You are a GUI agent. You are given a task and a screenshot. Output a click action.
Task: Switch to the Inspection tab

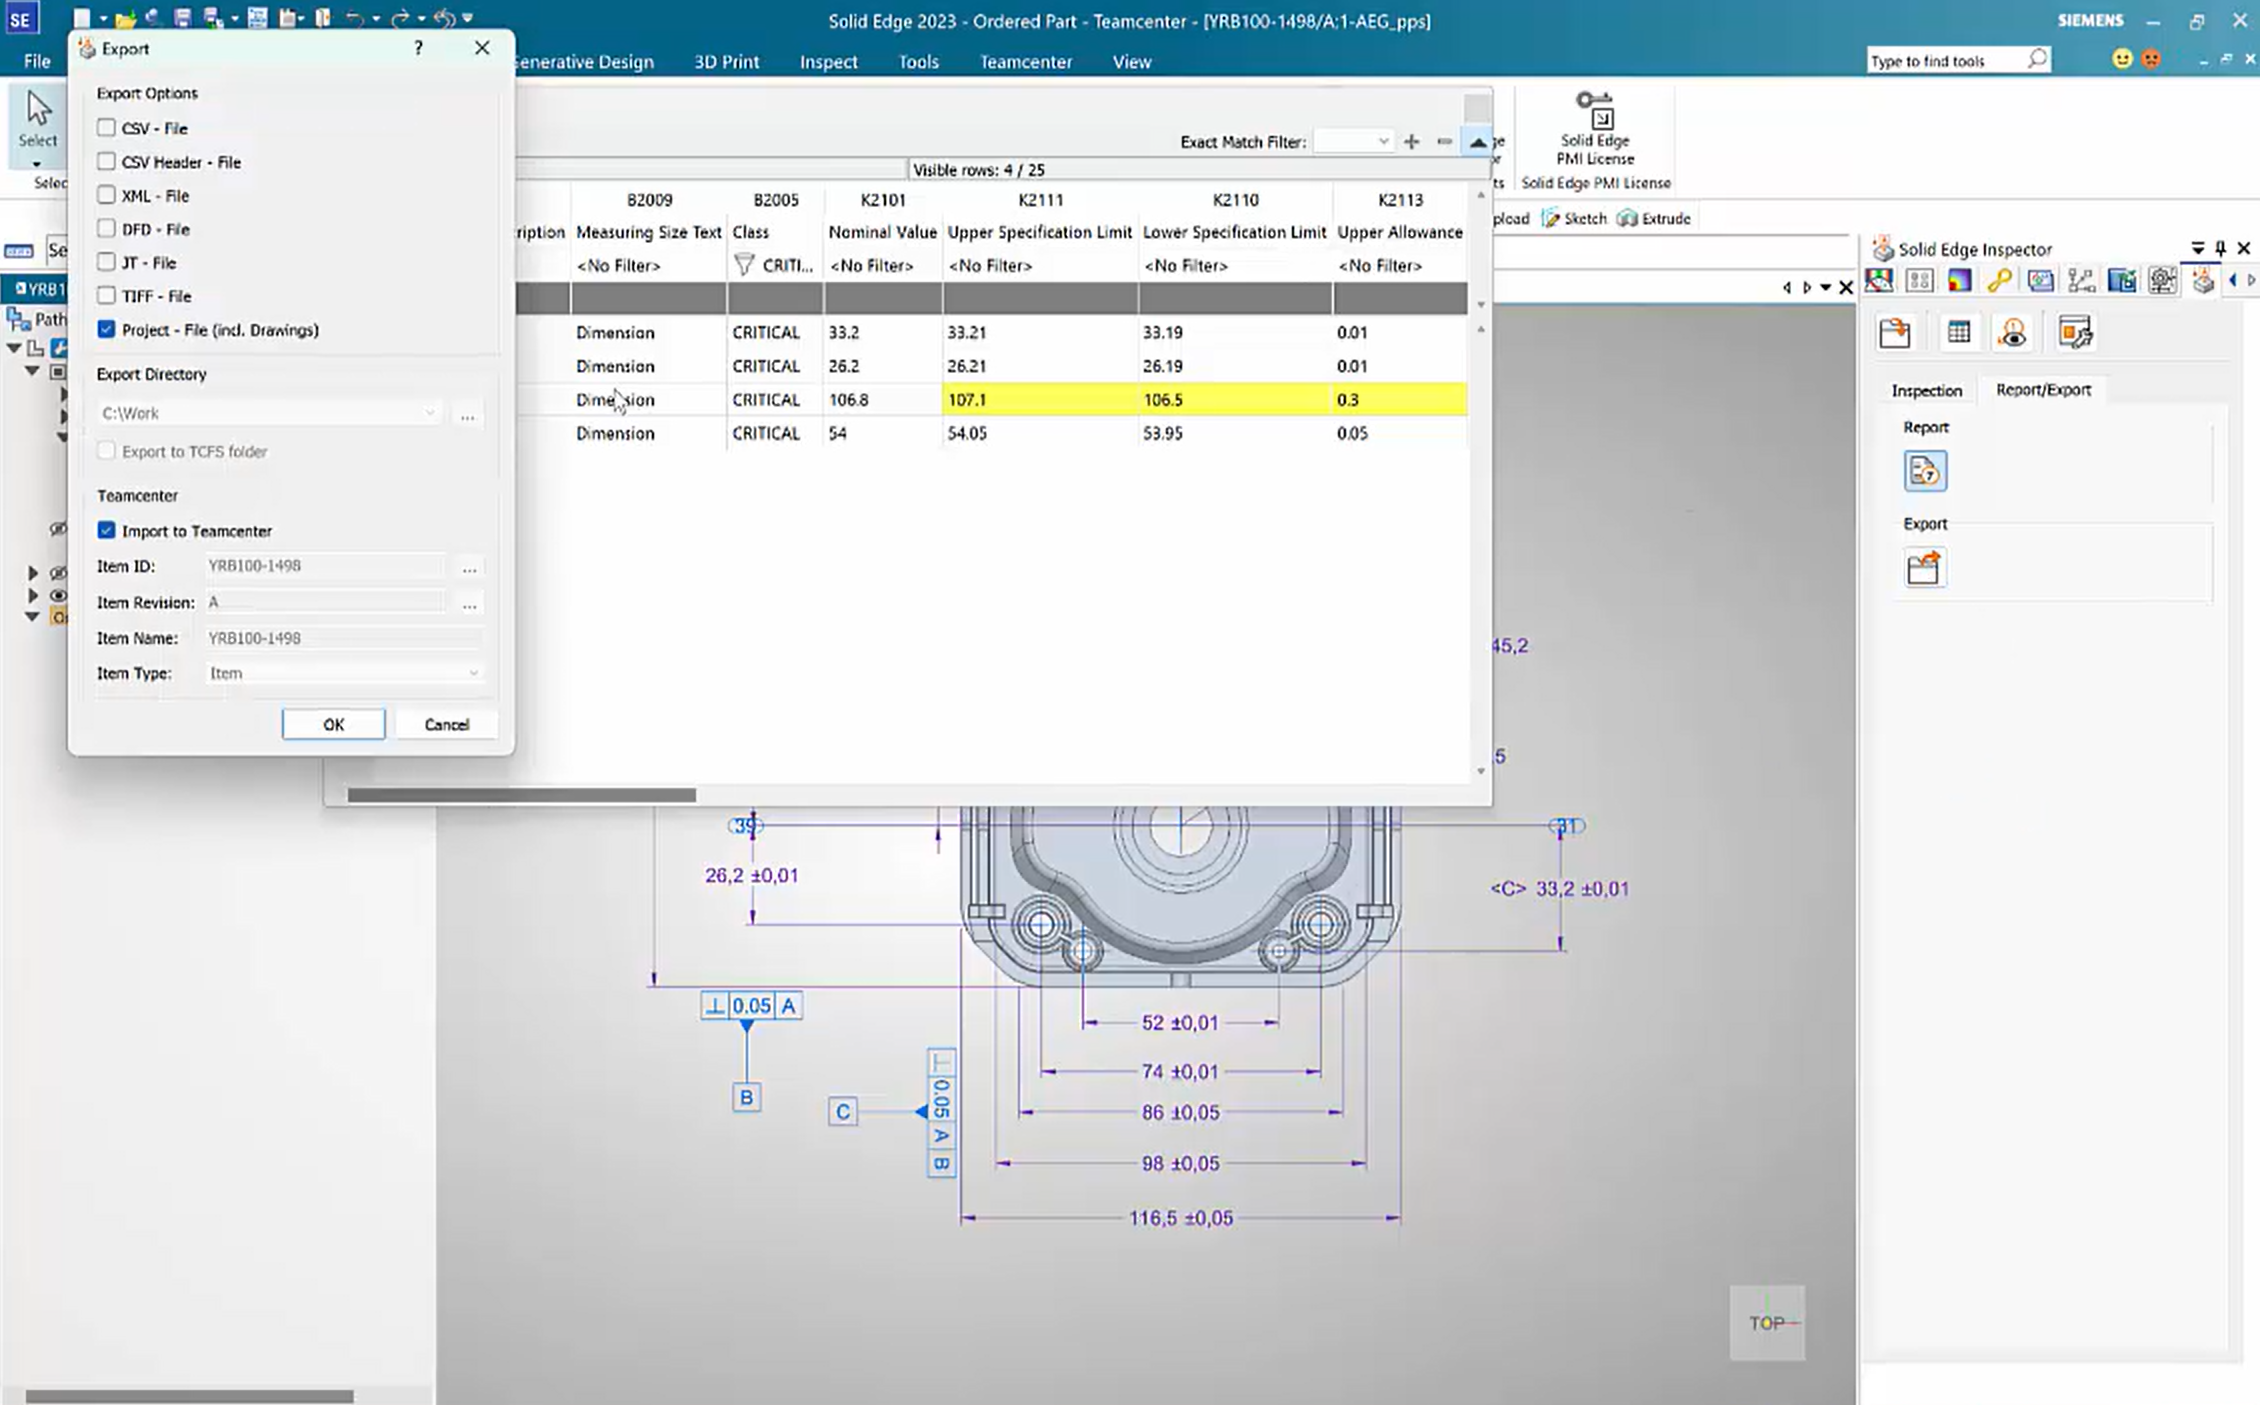(1926, 390)
